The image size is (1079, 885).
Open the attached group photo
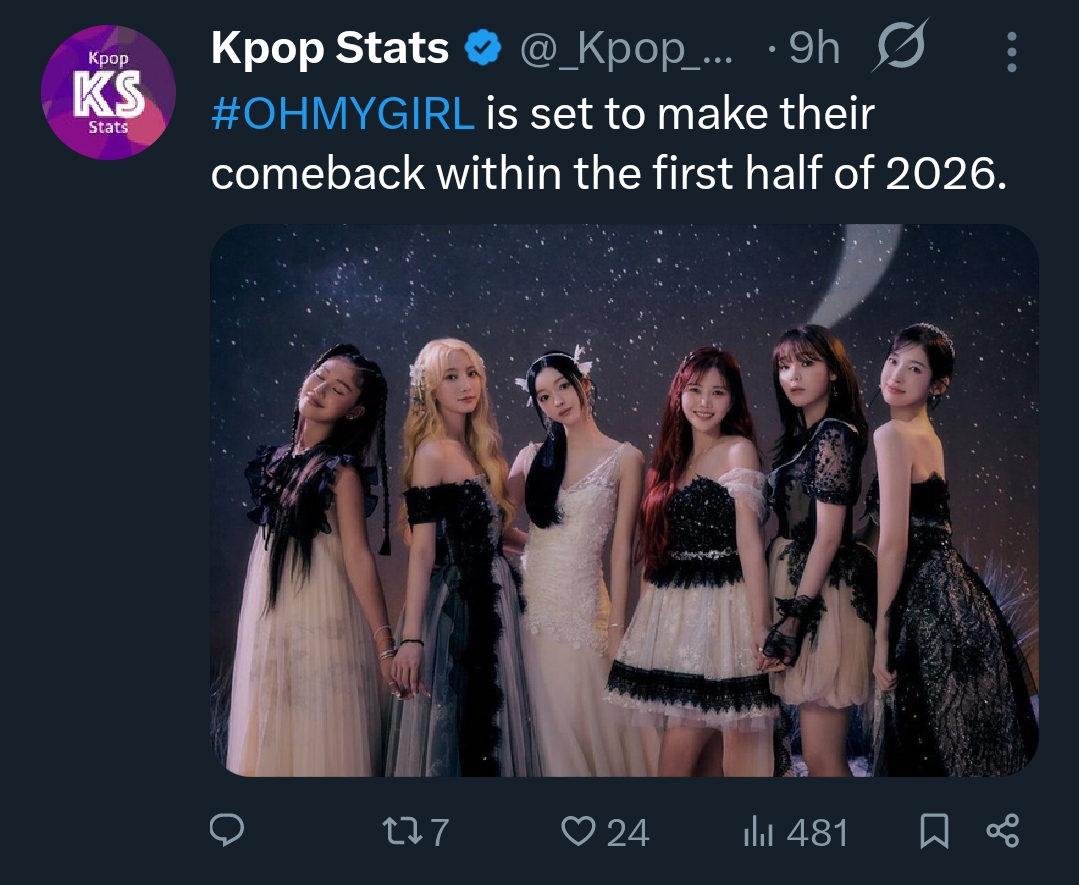(x=624, y=500)
